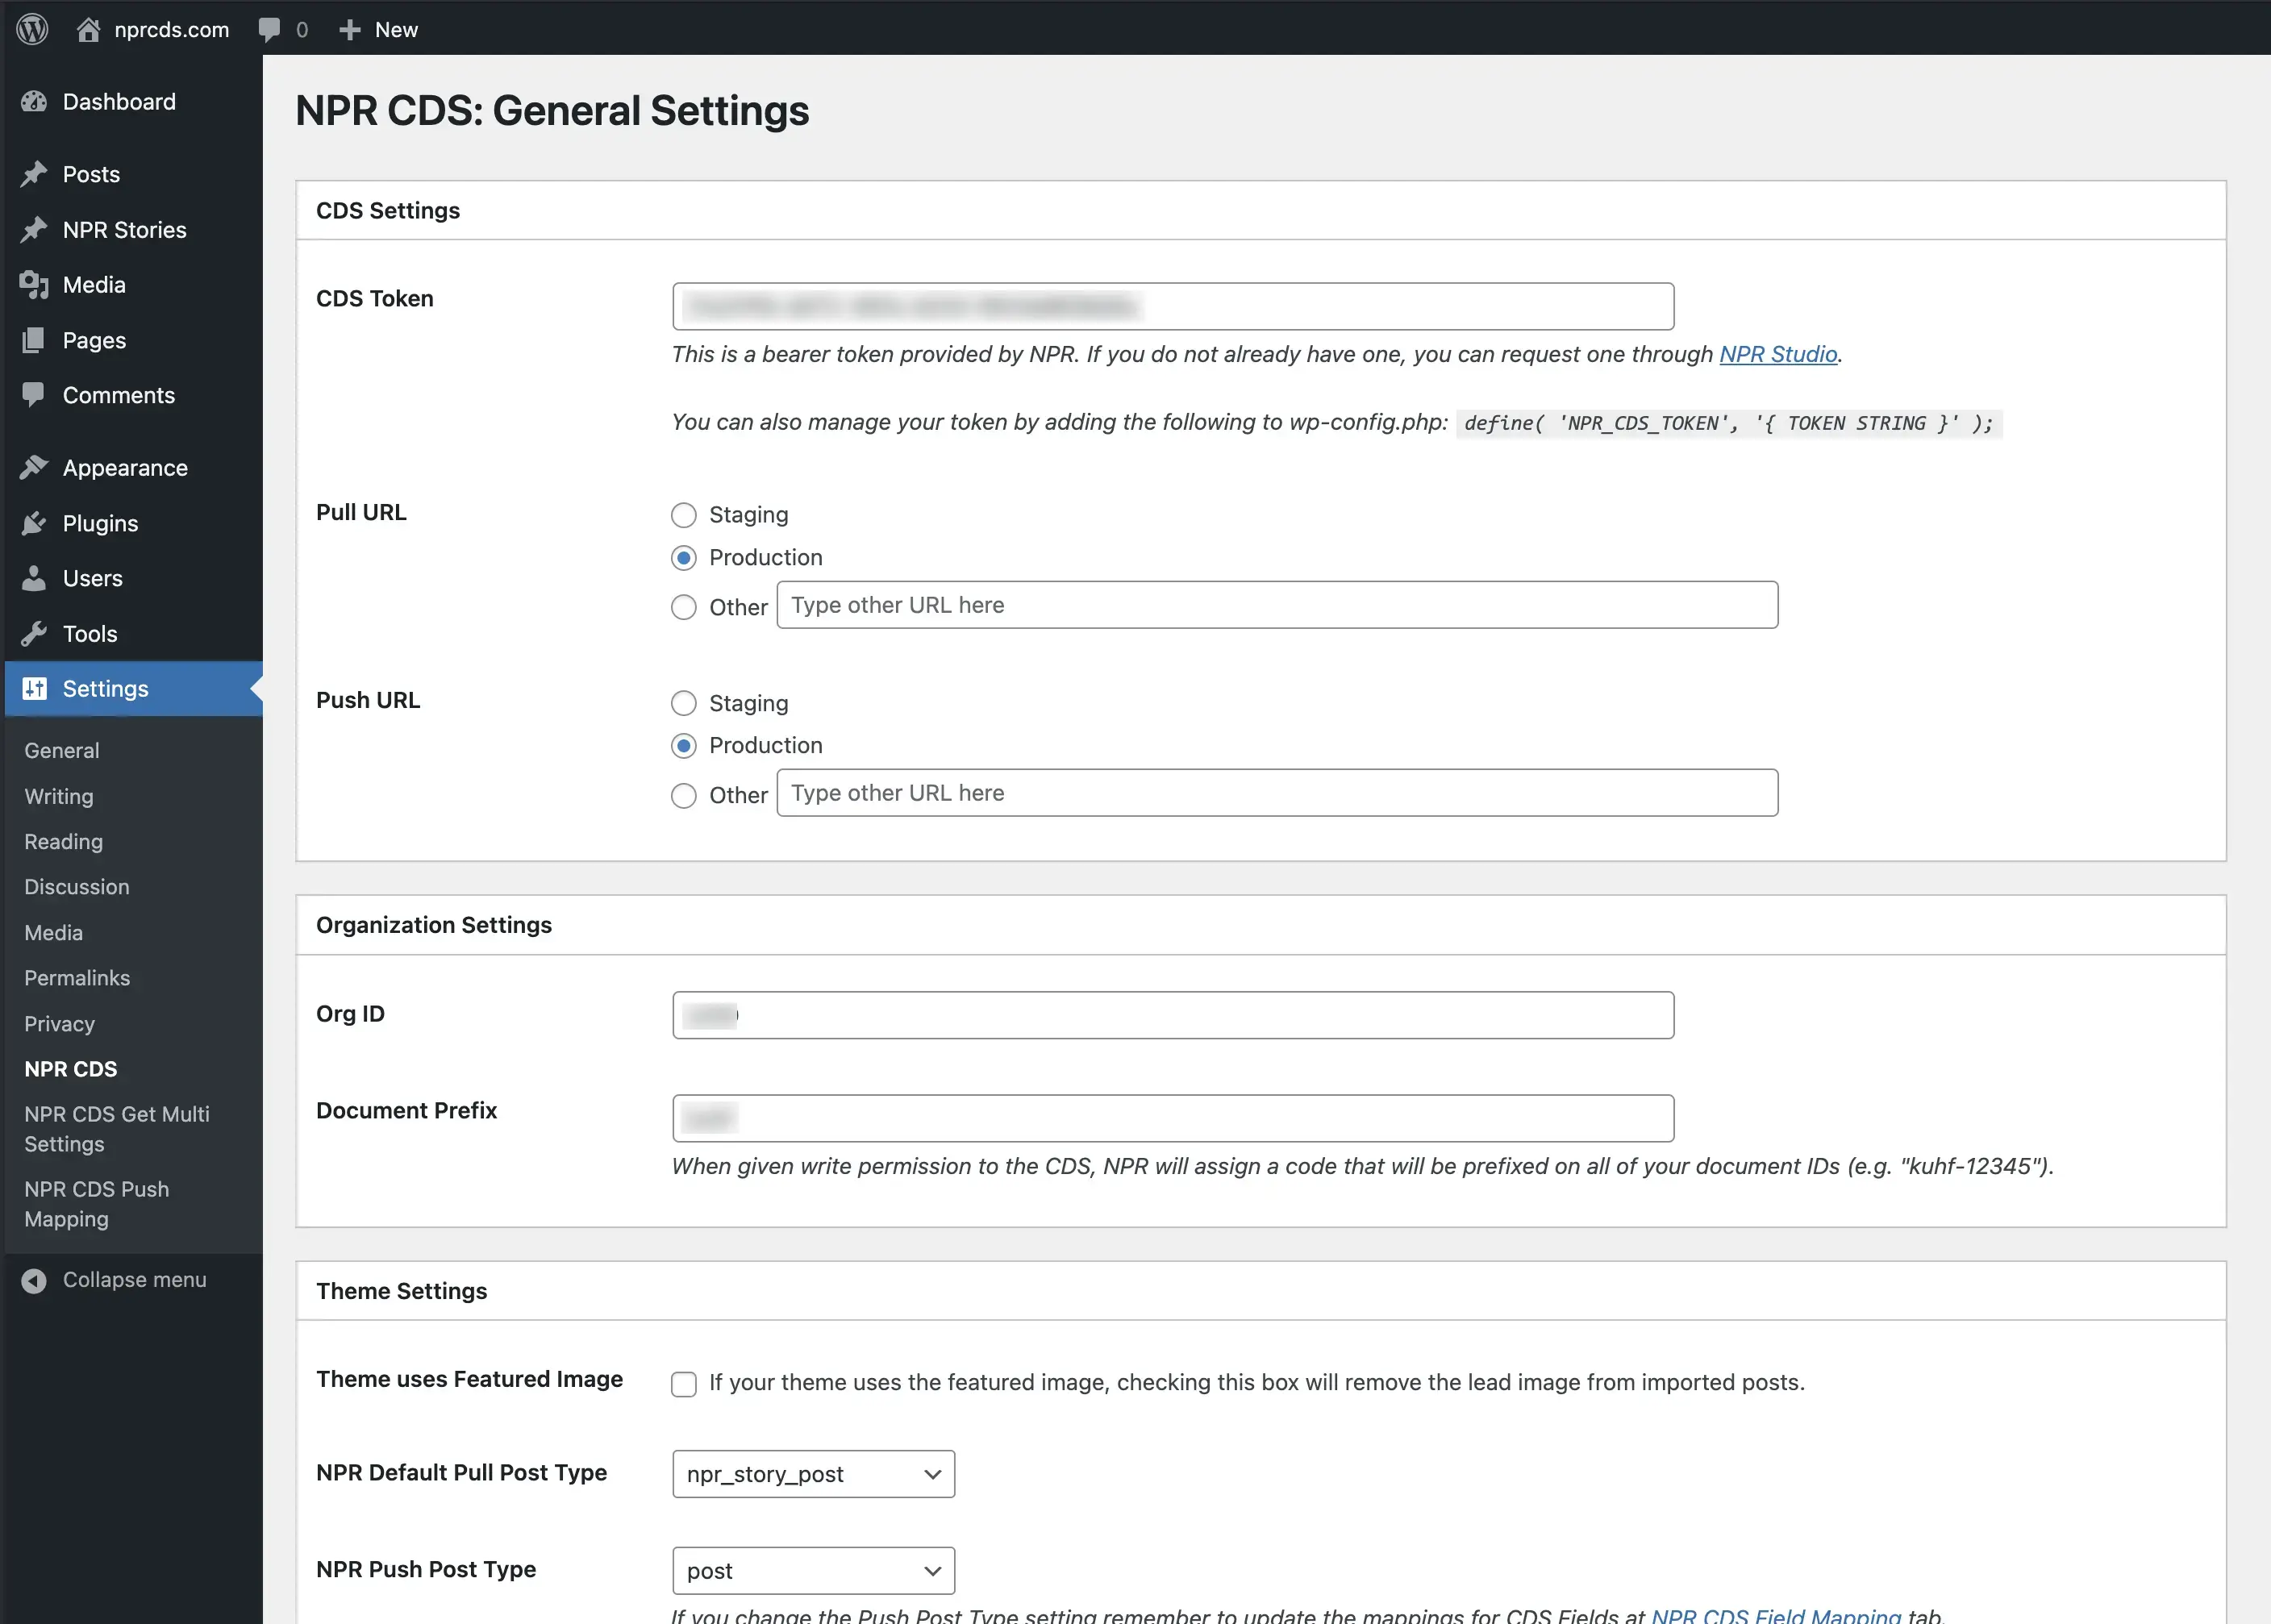Click the Collapse menu arrow icon
The width and height of the screenshot is (2271, 1624).
click(34, 1281)
